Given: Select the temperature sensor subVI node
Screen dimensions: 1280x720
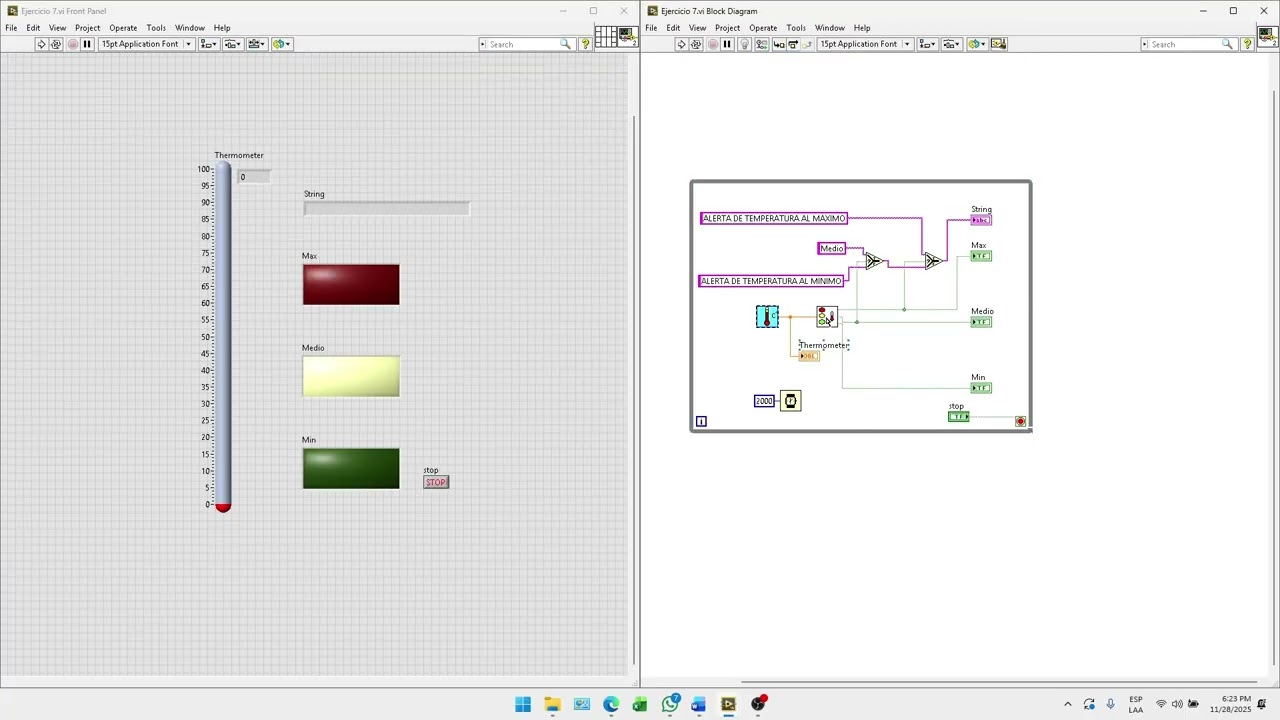Looking at the screenshot, I should coord(767,317).
